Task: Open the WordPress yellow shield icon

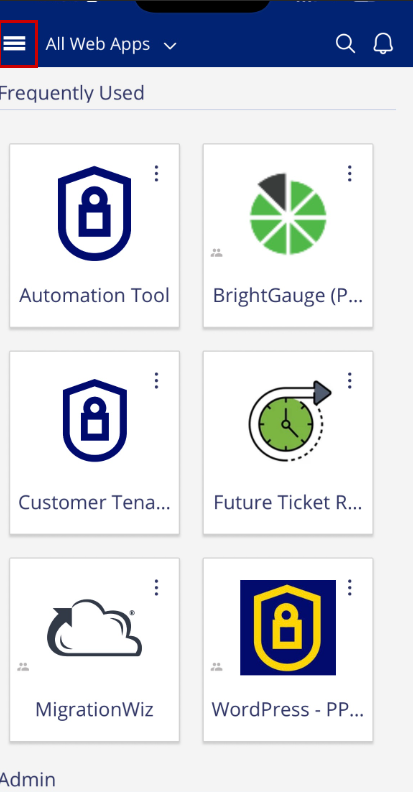Action: pos(288,627)
